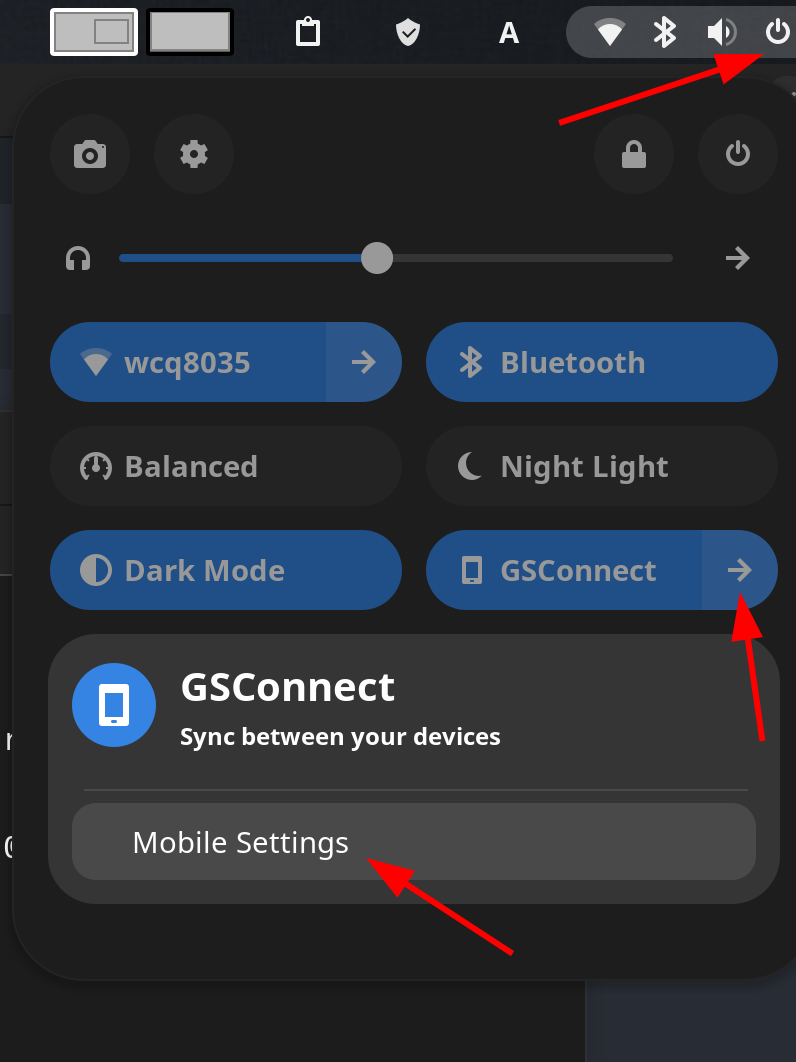Take a screenshot with the camera icon

(x=89, y=154)
